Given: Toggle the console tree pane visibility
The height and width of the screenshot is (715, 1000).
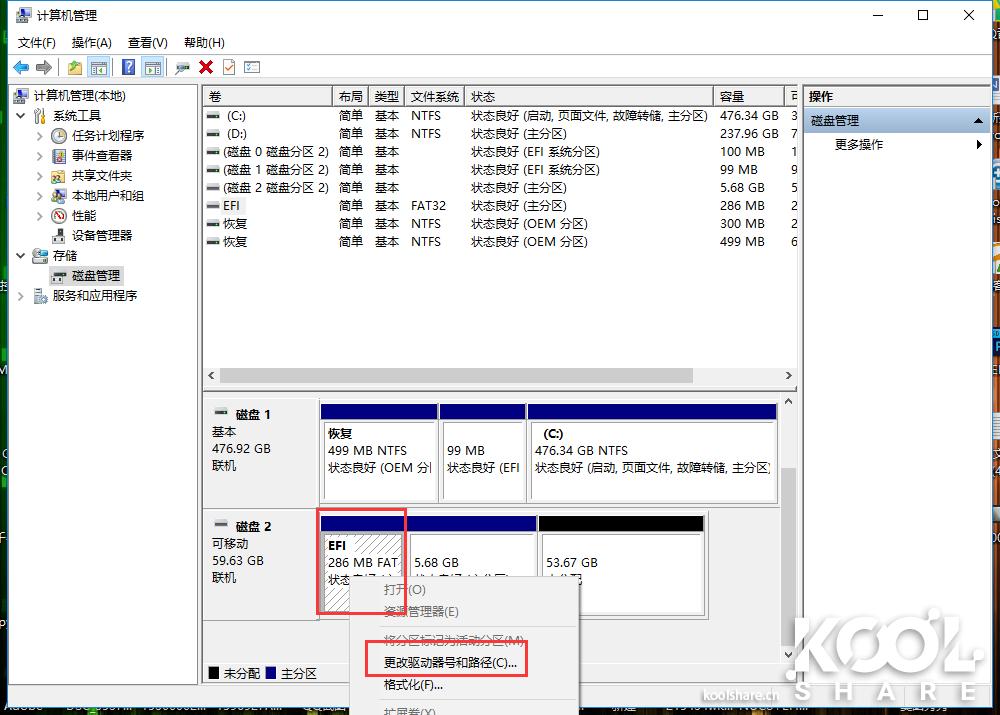Looking at the screenshot, I should click(99, 67).
